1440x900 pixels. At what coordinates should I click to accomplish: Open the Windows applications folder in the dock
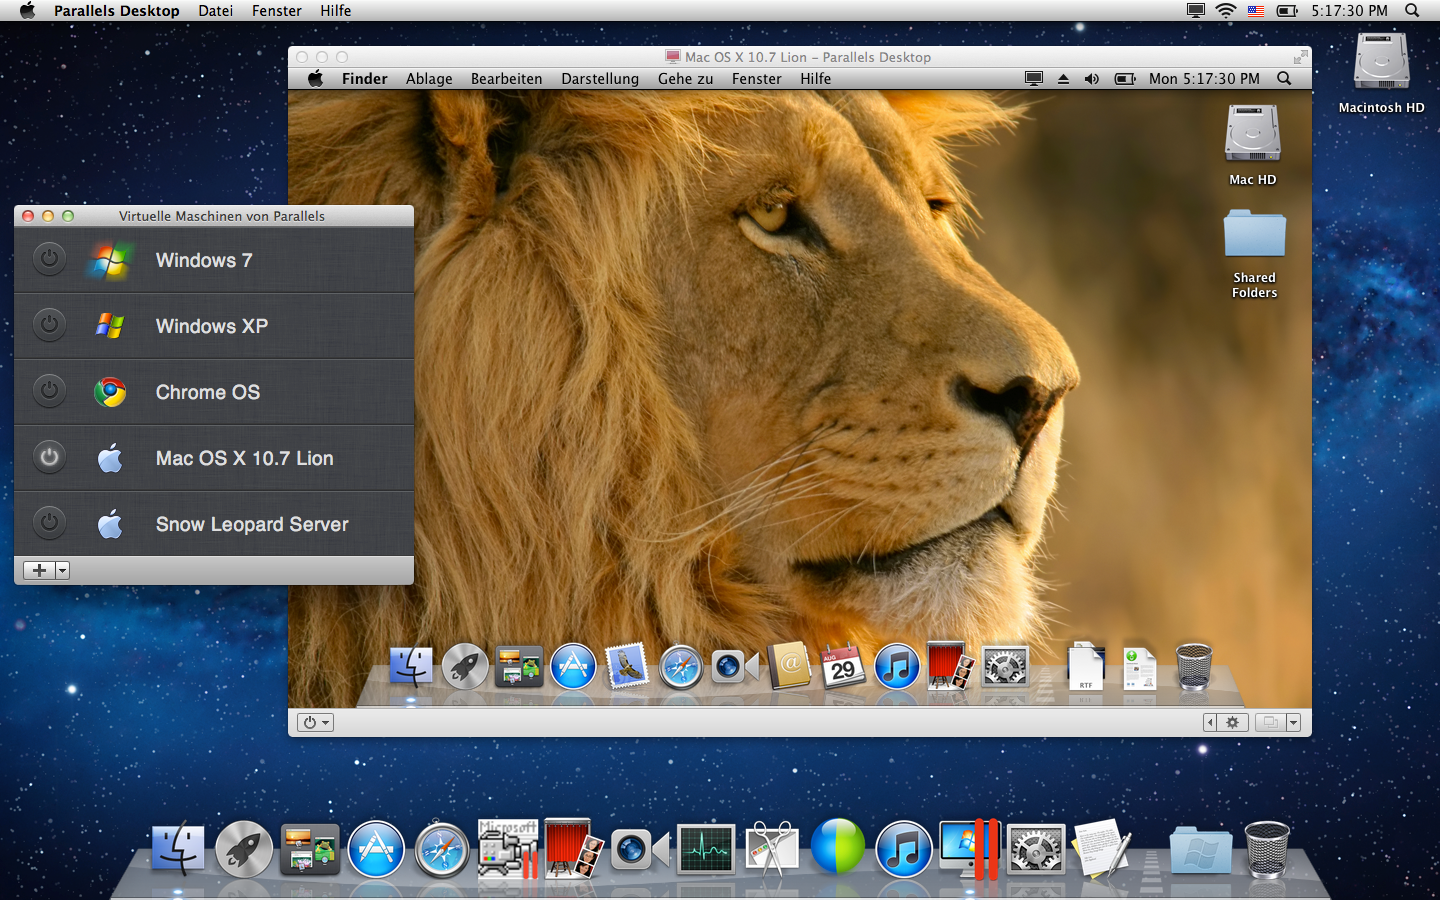[1201, 850]
